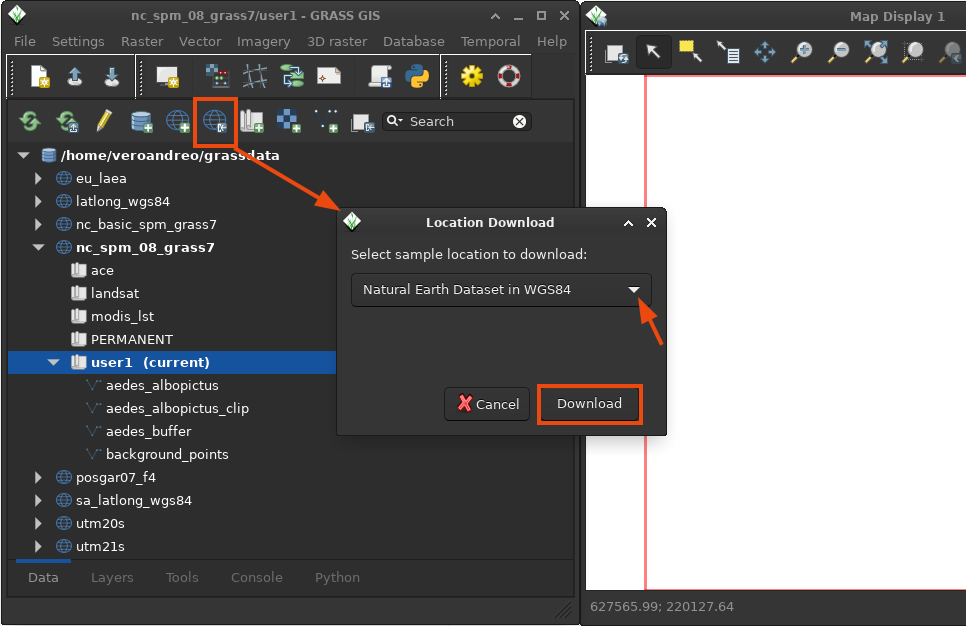Viewport: 966px width, 626px height.
Task: Reload current mapset only icon
Action: point(67,121)
